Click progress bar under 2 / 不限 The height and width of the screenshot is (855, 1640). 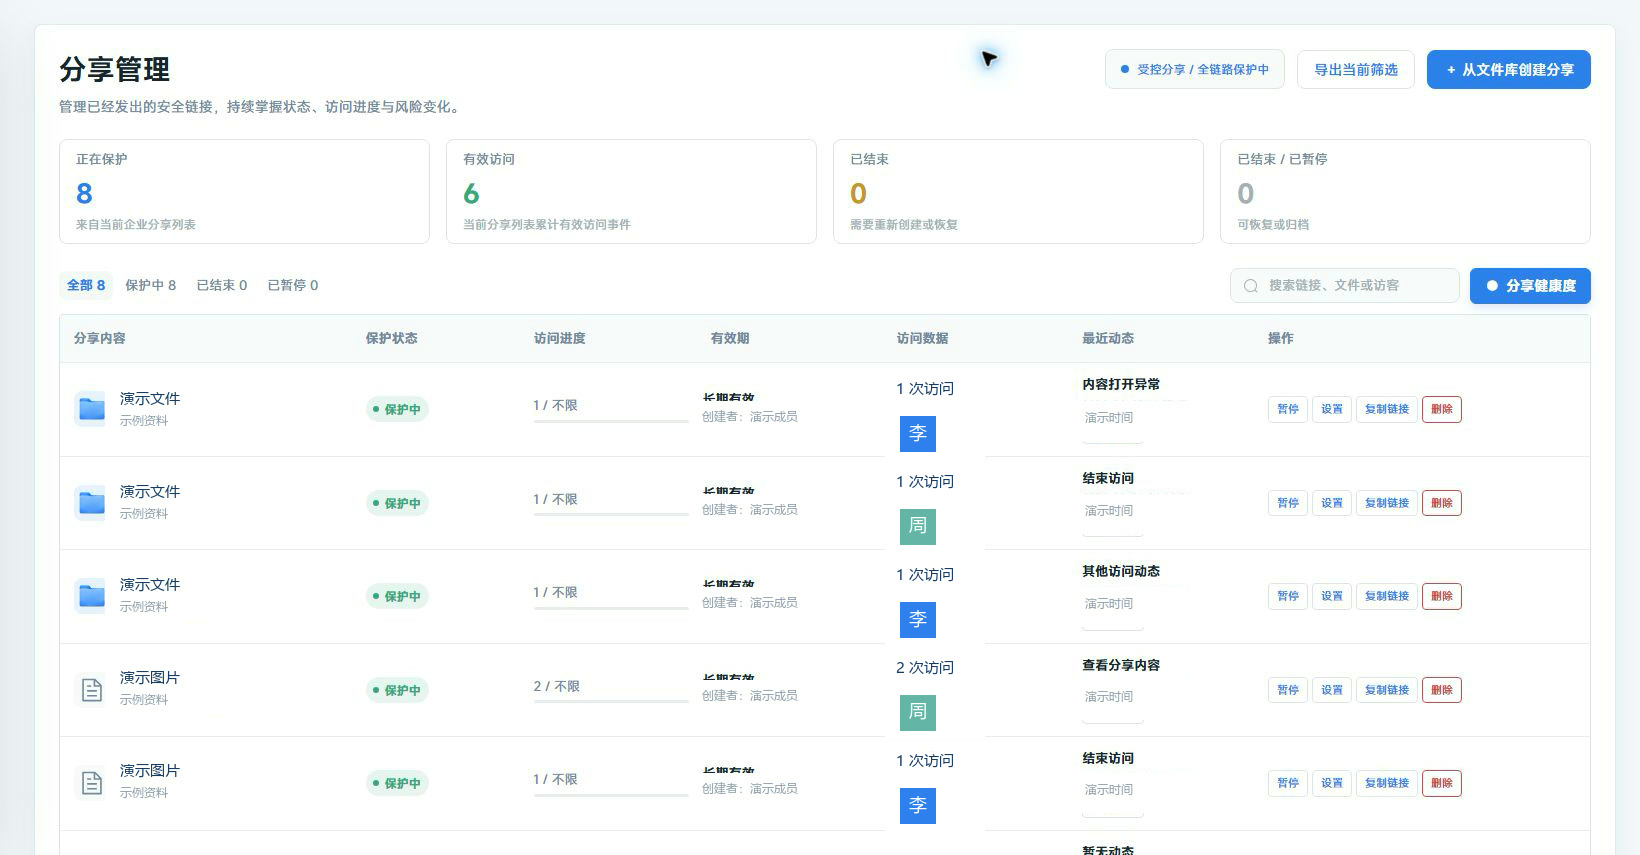[x=611, y=702]
